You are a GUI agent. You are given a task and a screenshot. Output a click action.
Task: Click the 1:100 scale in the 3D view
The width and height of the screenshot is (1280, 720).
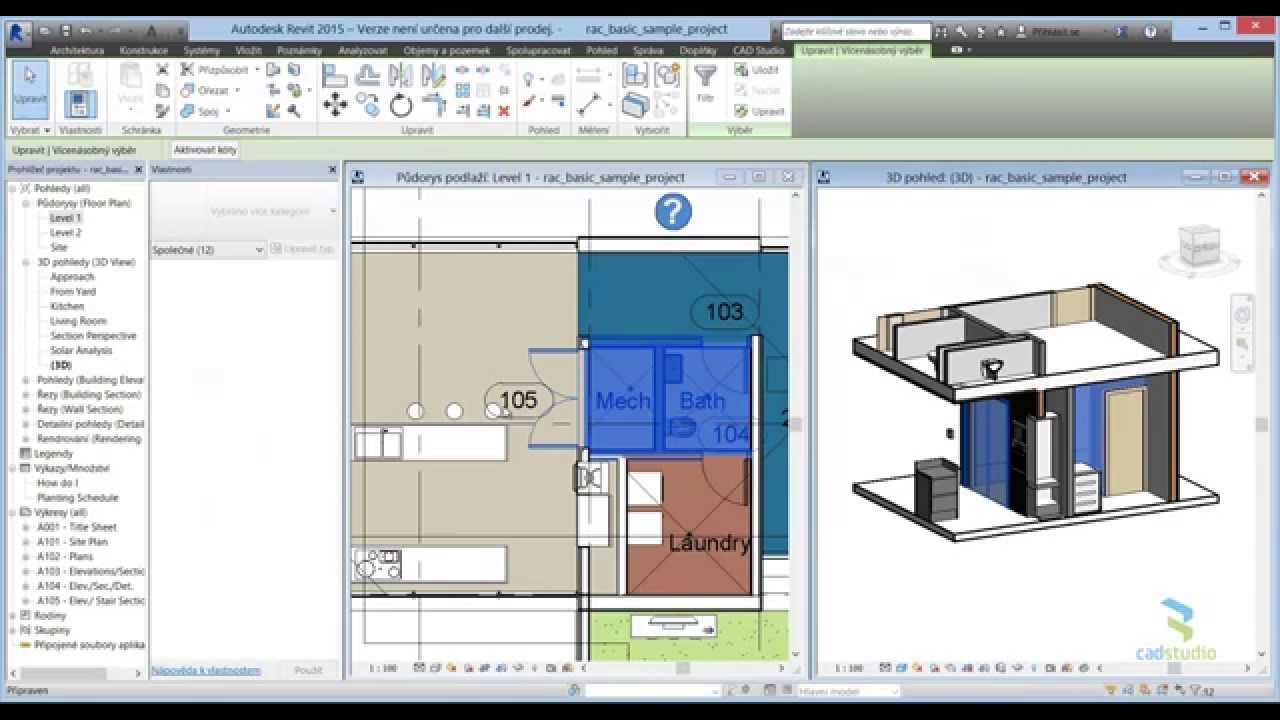(848, 668)
